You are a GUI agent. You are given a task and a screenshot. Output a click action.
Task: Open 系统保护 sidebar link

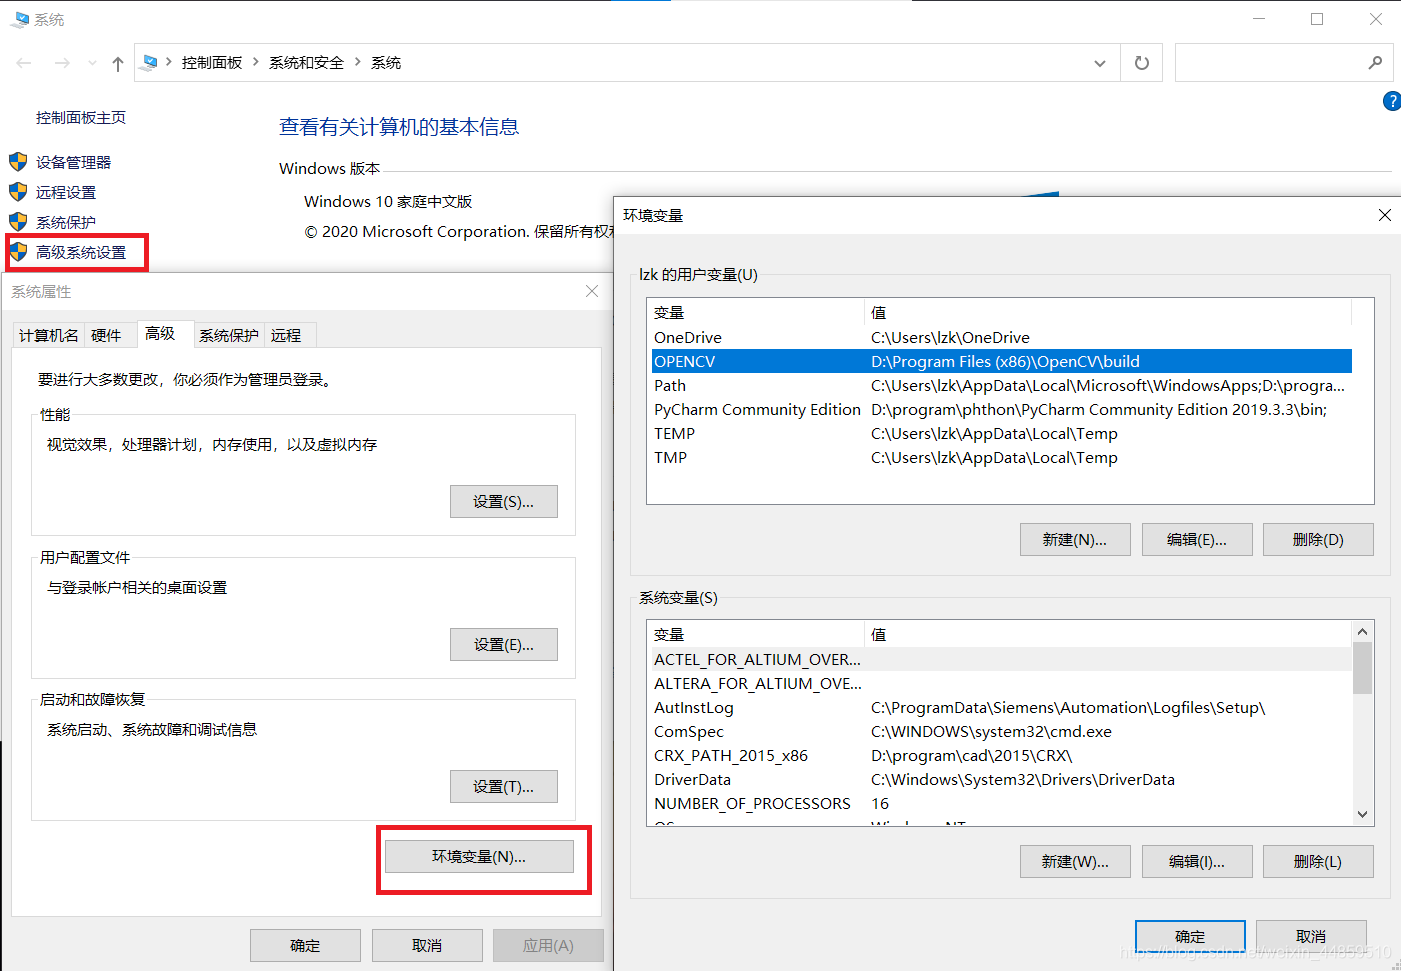(x=66, y=223)
